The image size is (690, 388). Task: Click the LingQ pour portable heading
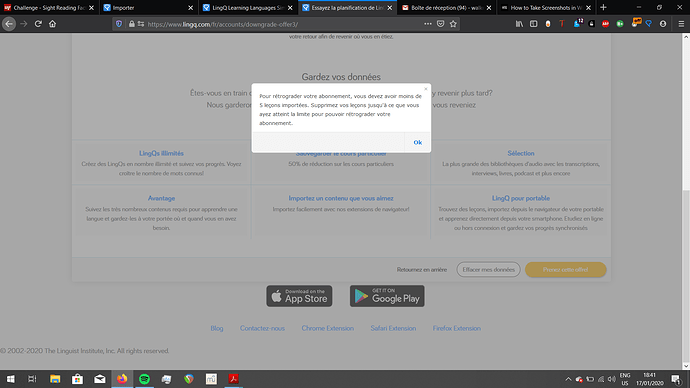coord(521,198)
